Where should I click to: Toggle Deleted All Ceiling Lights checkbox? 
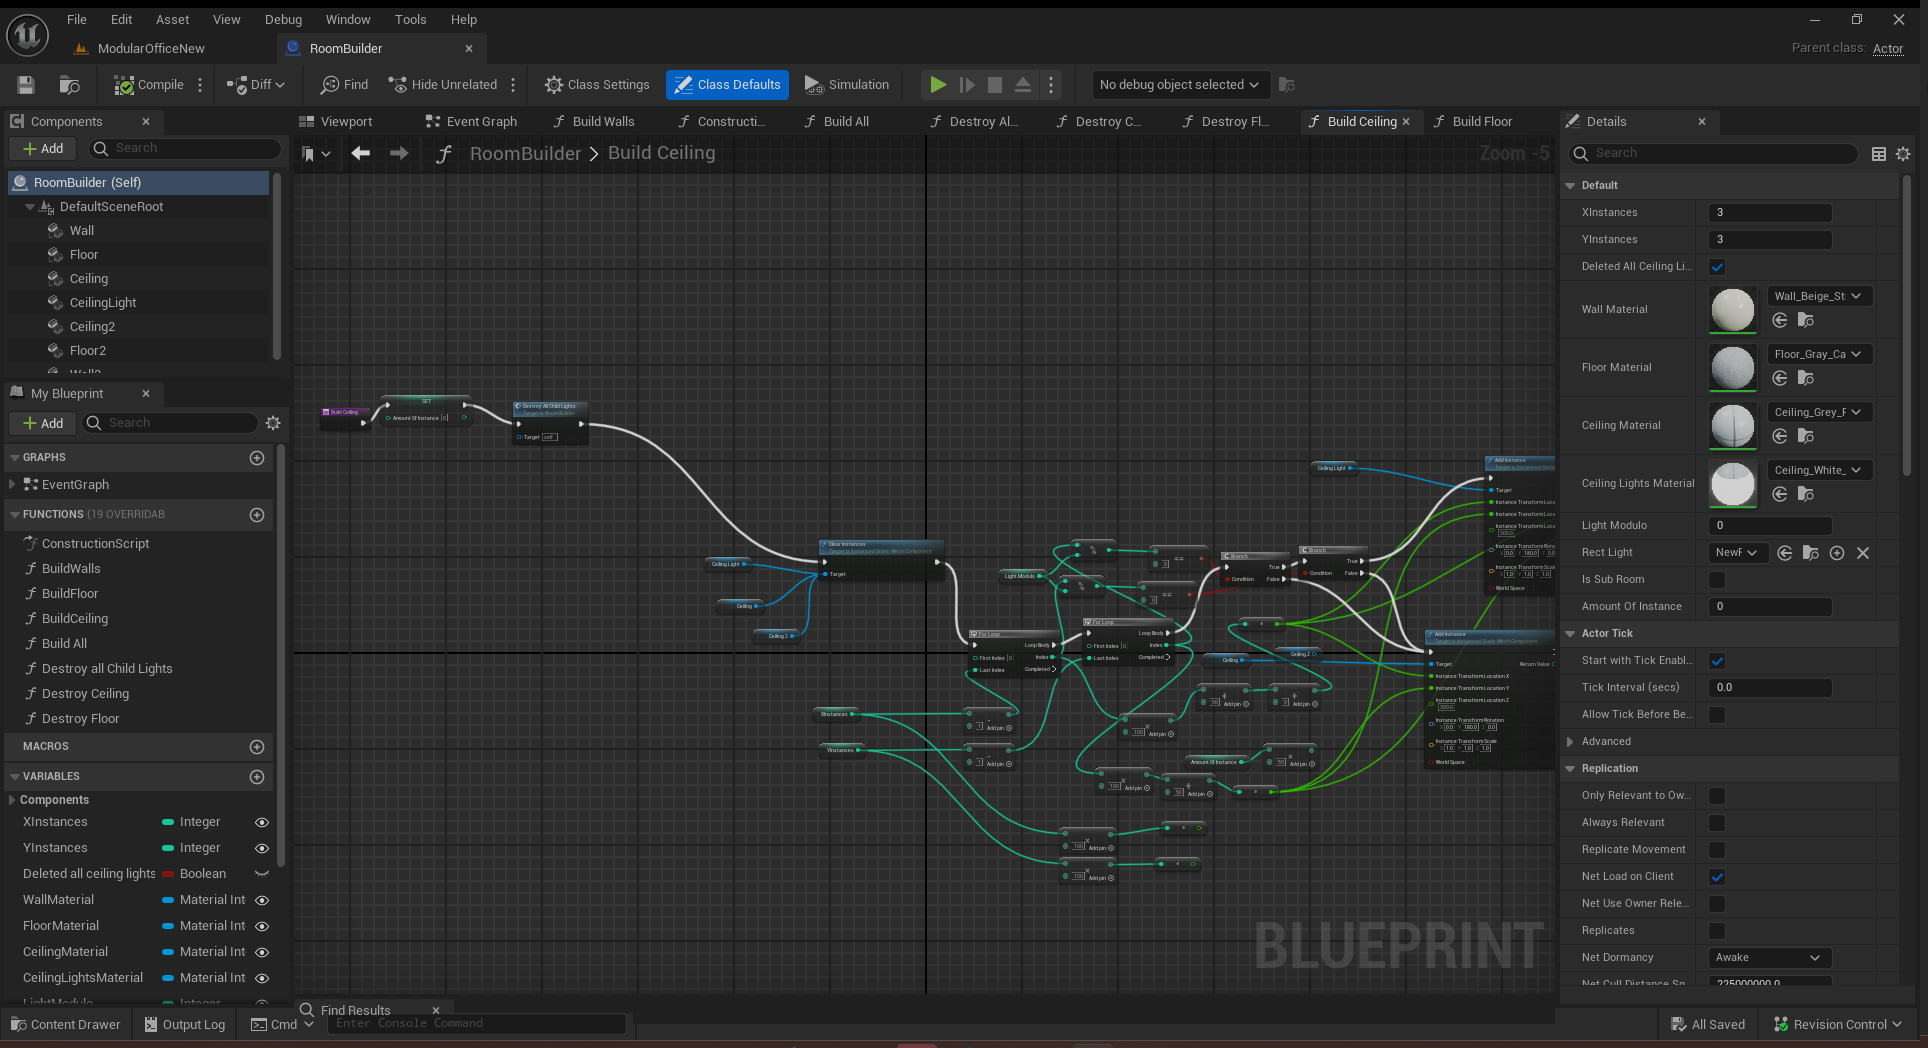click(1717, 267)
